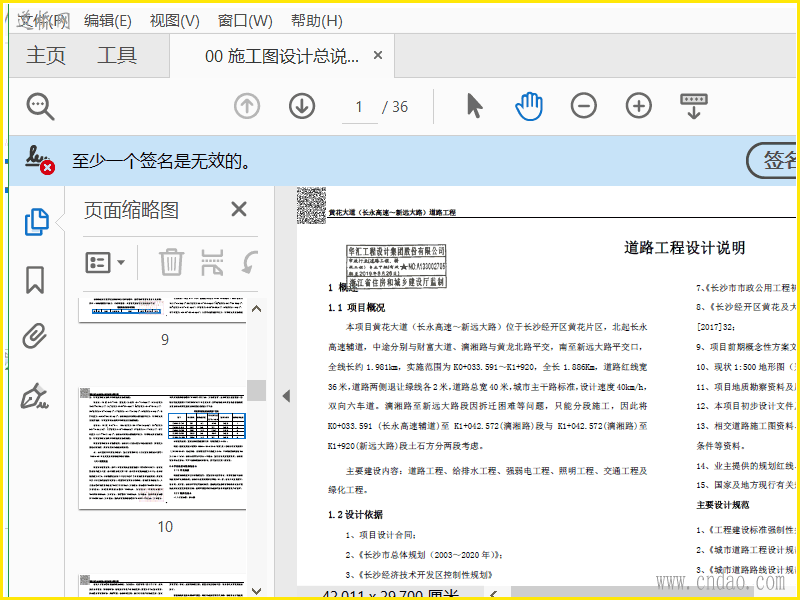Click the QR code on the page
Image resolution: width=800 pixels, height=600 pixels.
click(311, 205)
